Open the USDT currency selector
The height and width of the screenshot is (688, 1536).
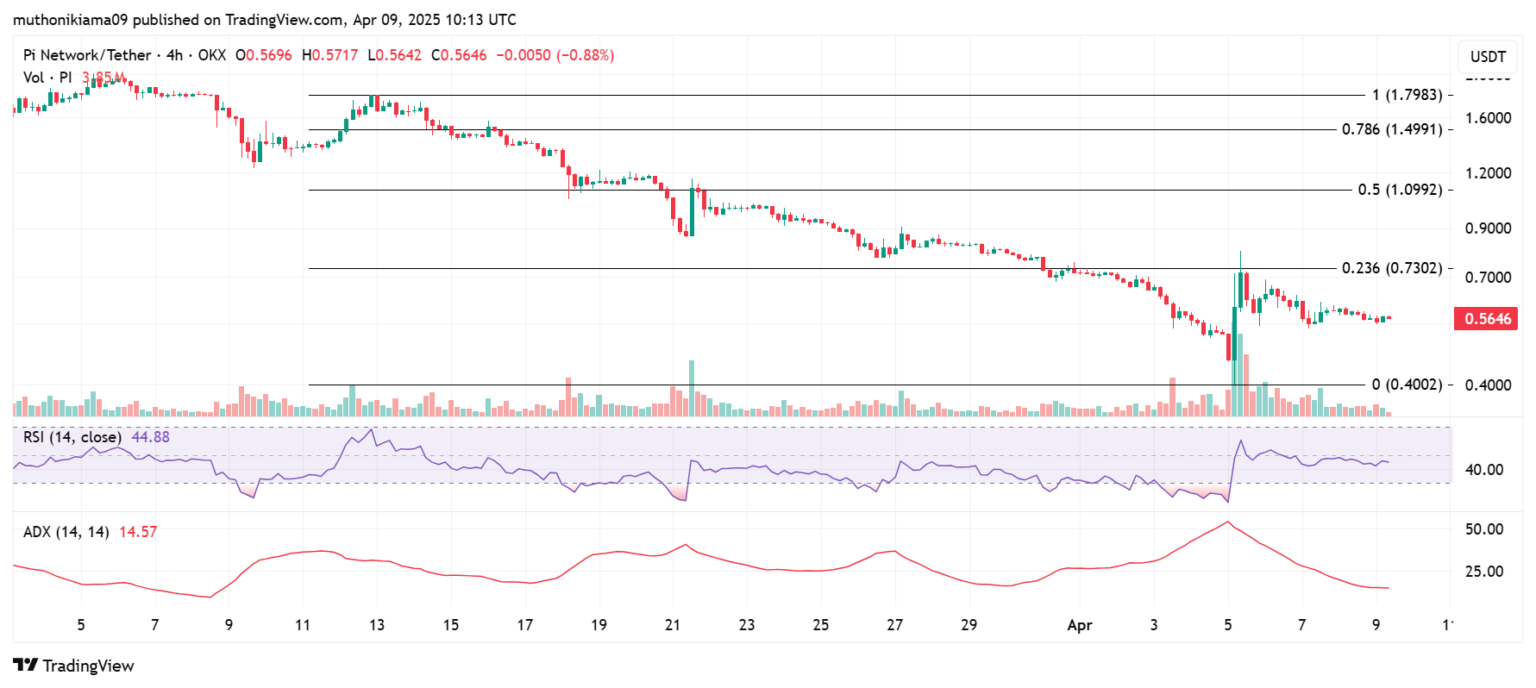coord(1487,57)
